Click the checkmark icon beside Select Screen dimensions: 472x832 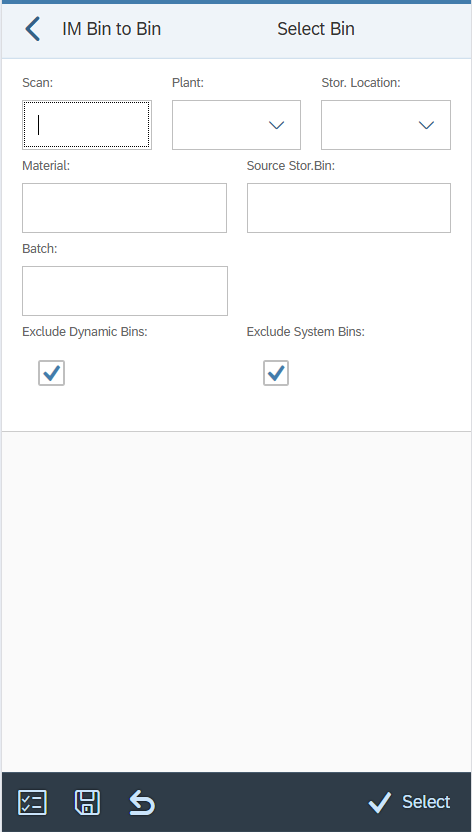click(380, 802)
